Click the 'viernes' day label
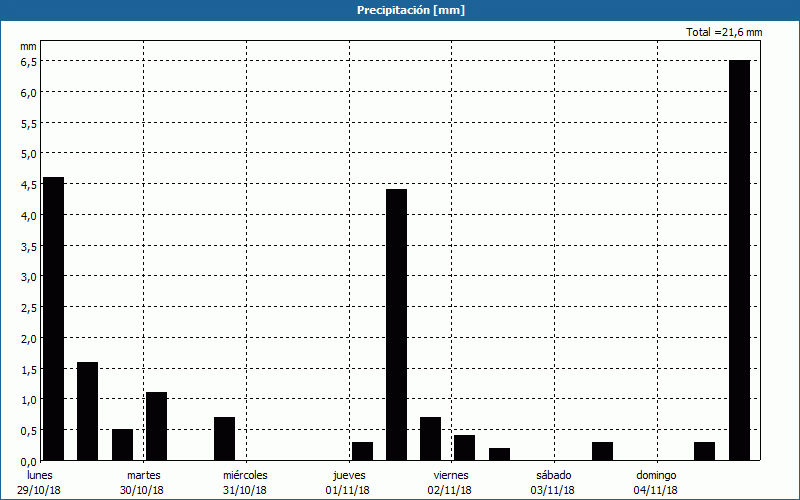The image size is (800, 500). (x=451, y=475)
